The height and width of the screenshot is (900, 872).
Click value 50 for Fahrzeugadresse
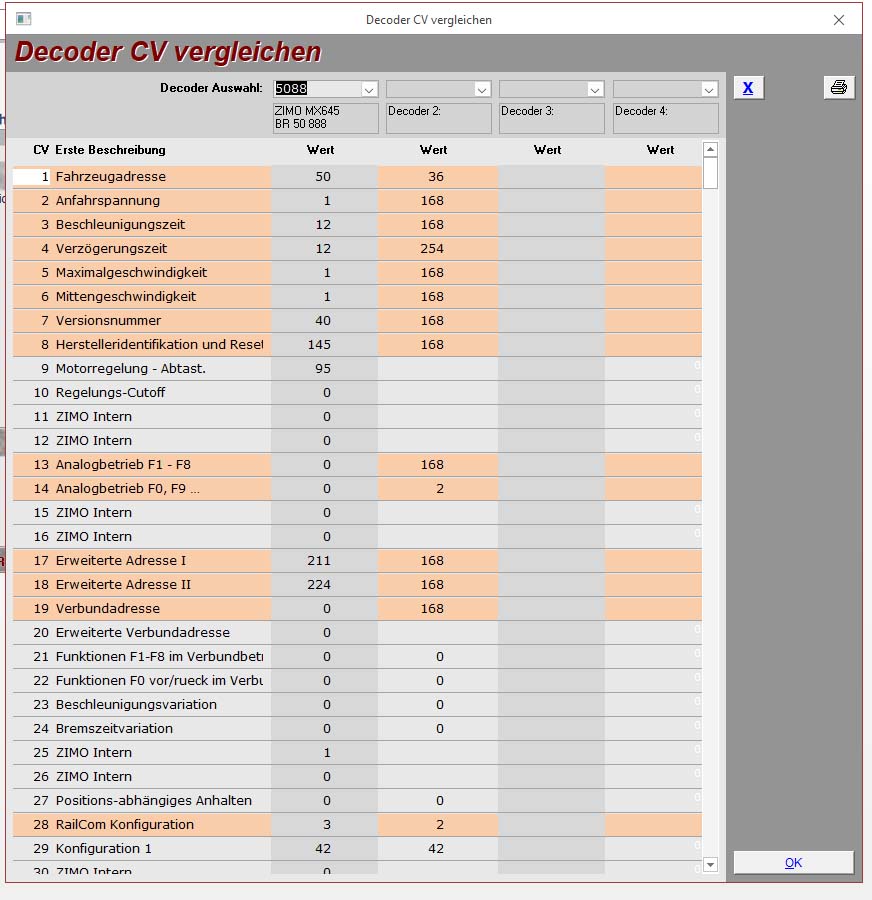[x=323, y=177]
